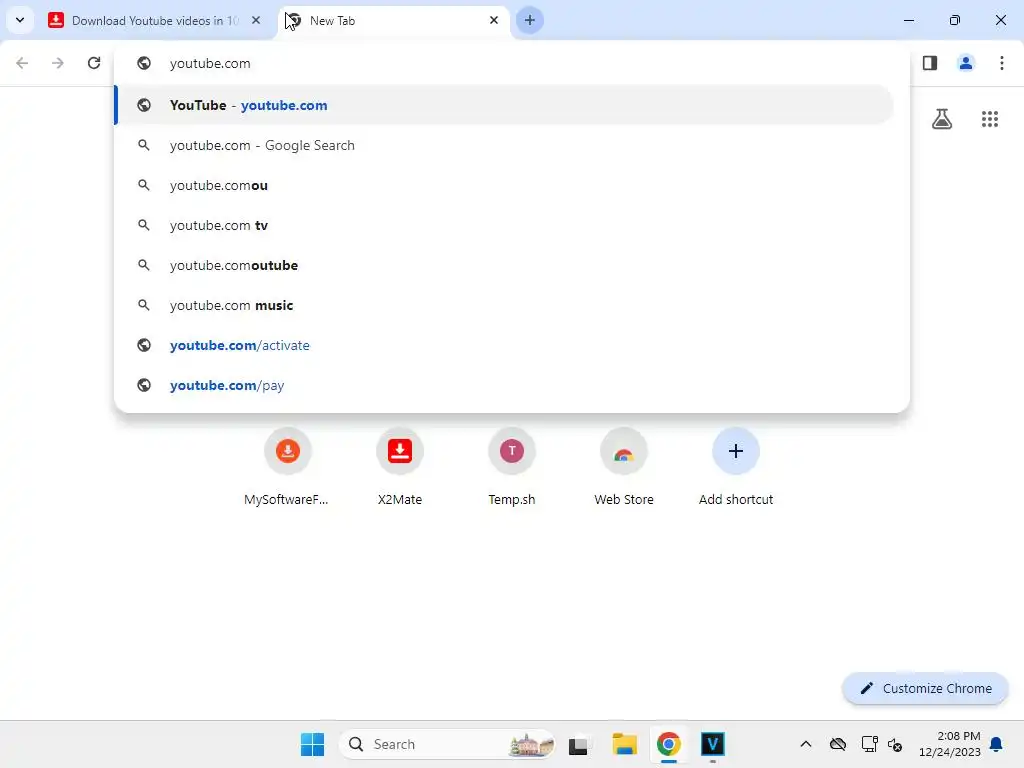Go back to previous page
1024x768 pixels.
click(22, 63)
